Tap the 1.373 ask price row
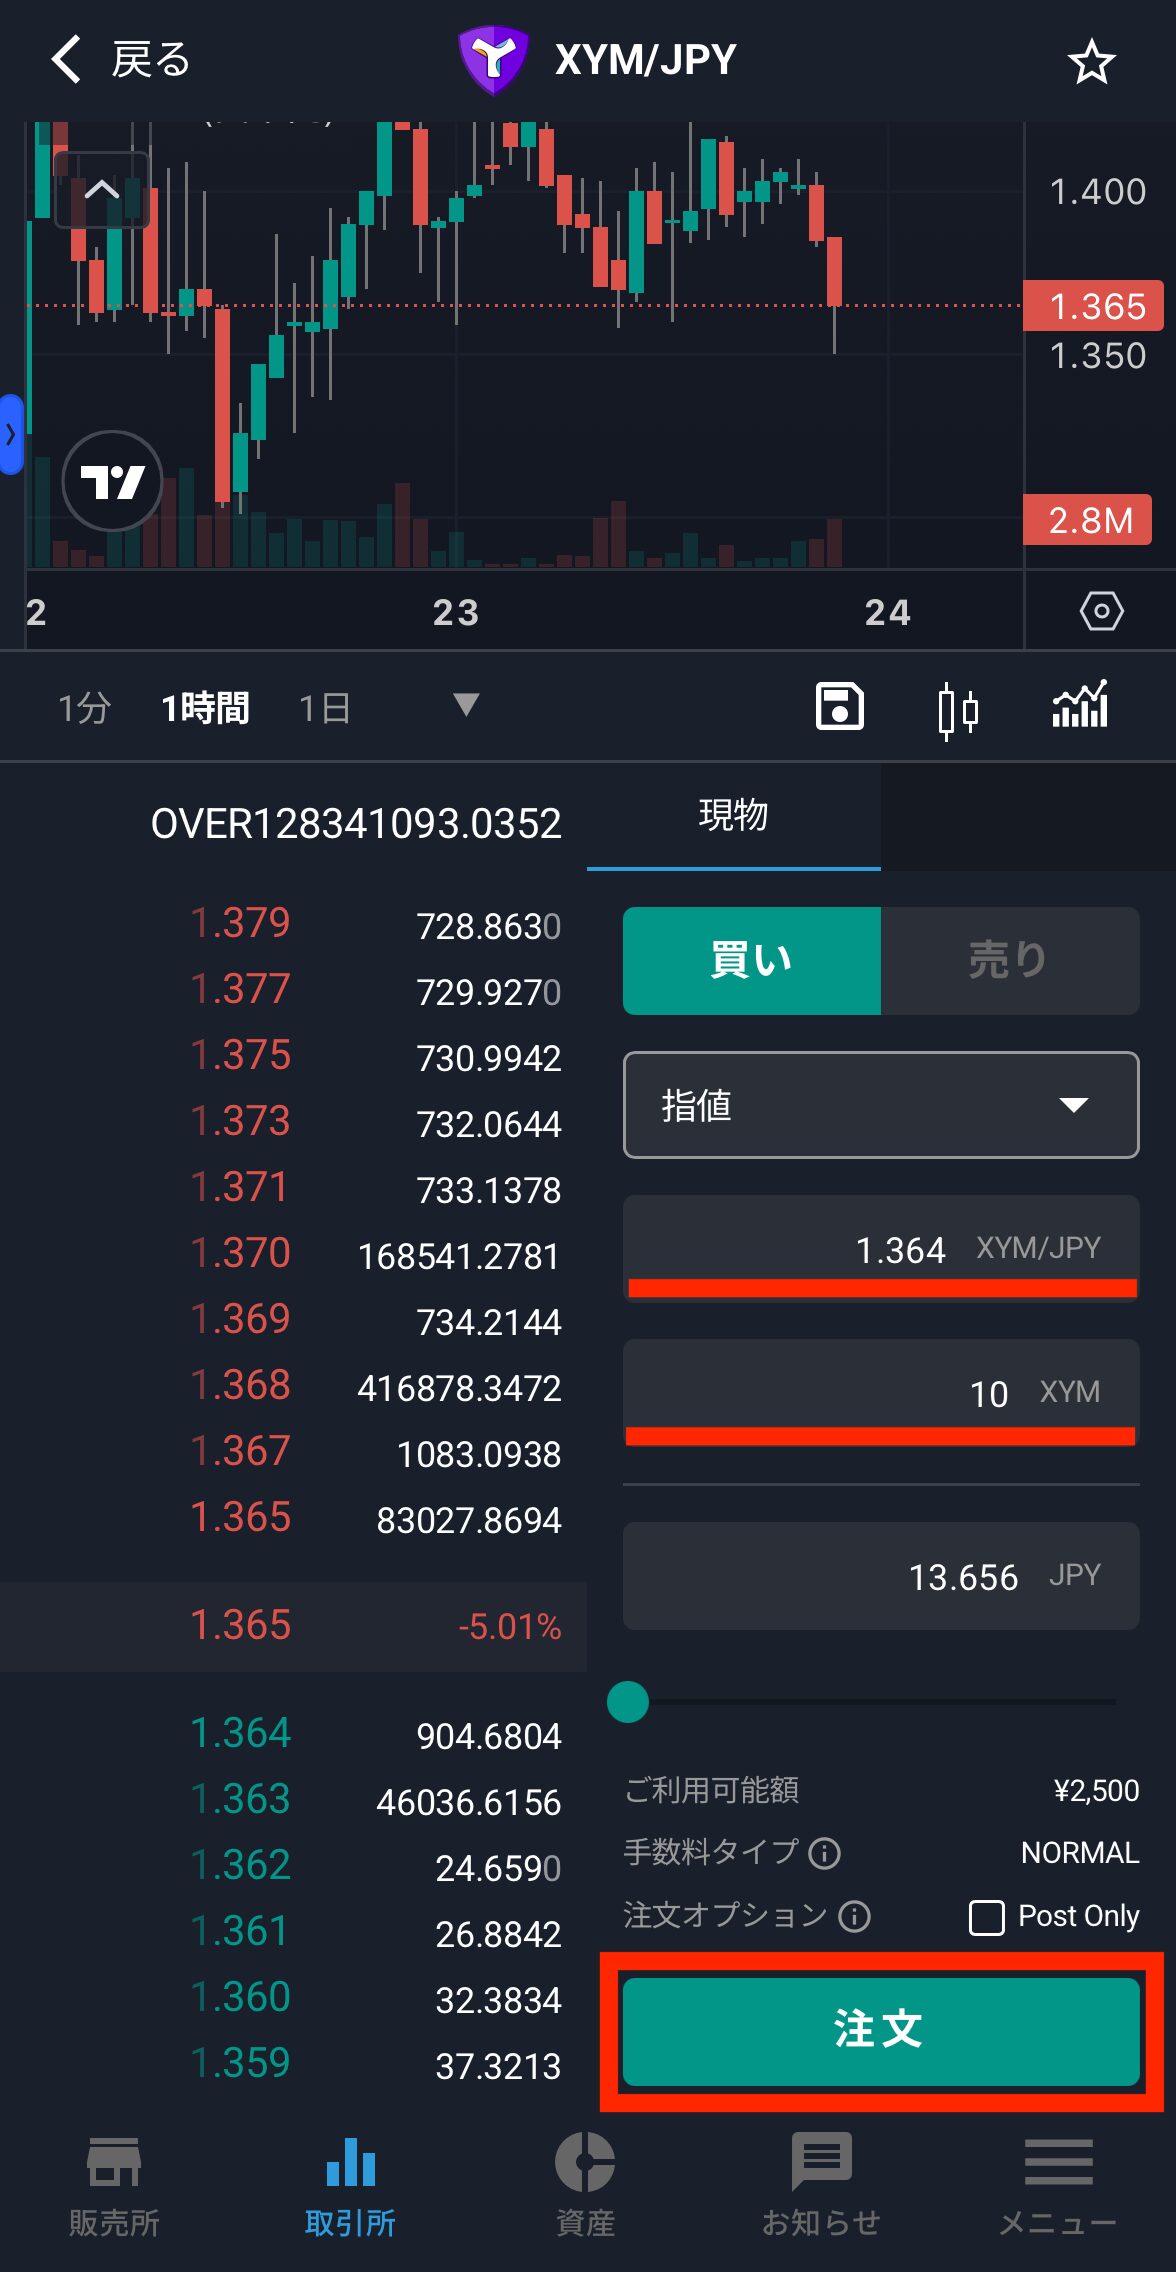The image size is (1176, 2272). point(294,1122)
